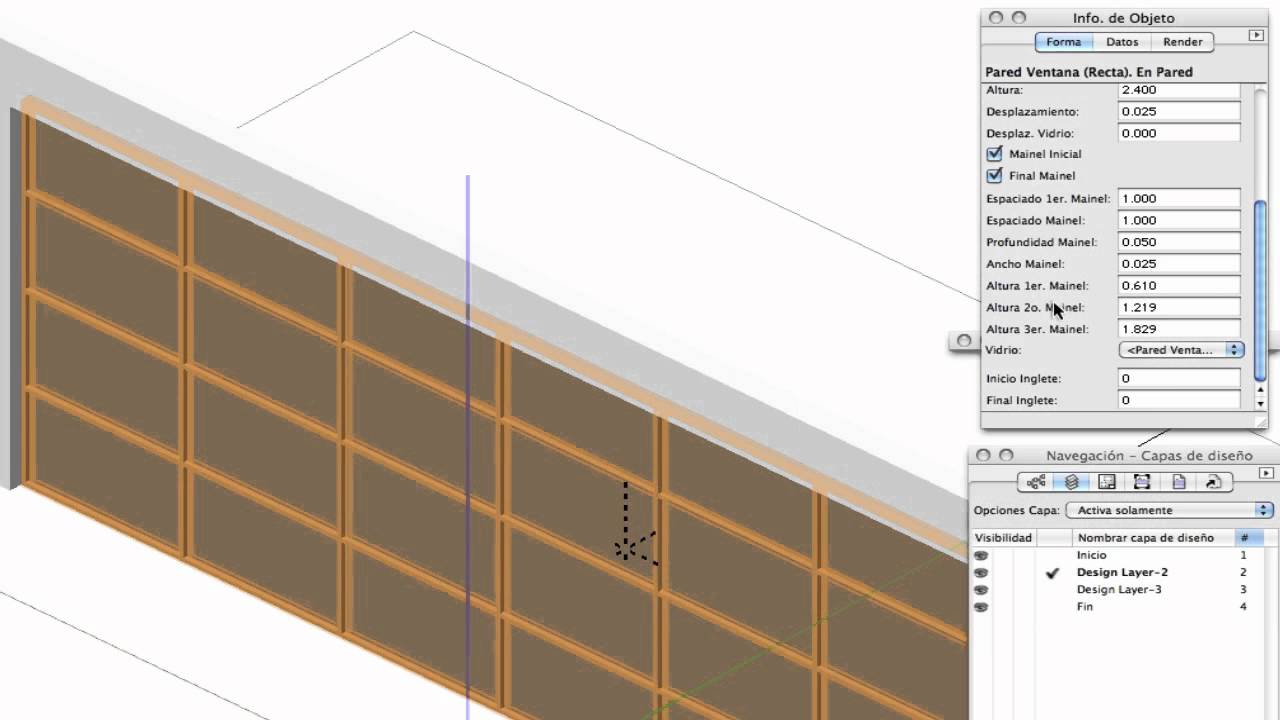The image size is (1280, 720).
Task: Click the 'Pared Ventana (Recta). En Pared' title
Action: pos(1089,72)
